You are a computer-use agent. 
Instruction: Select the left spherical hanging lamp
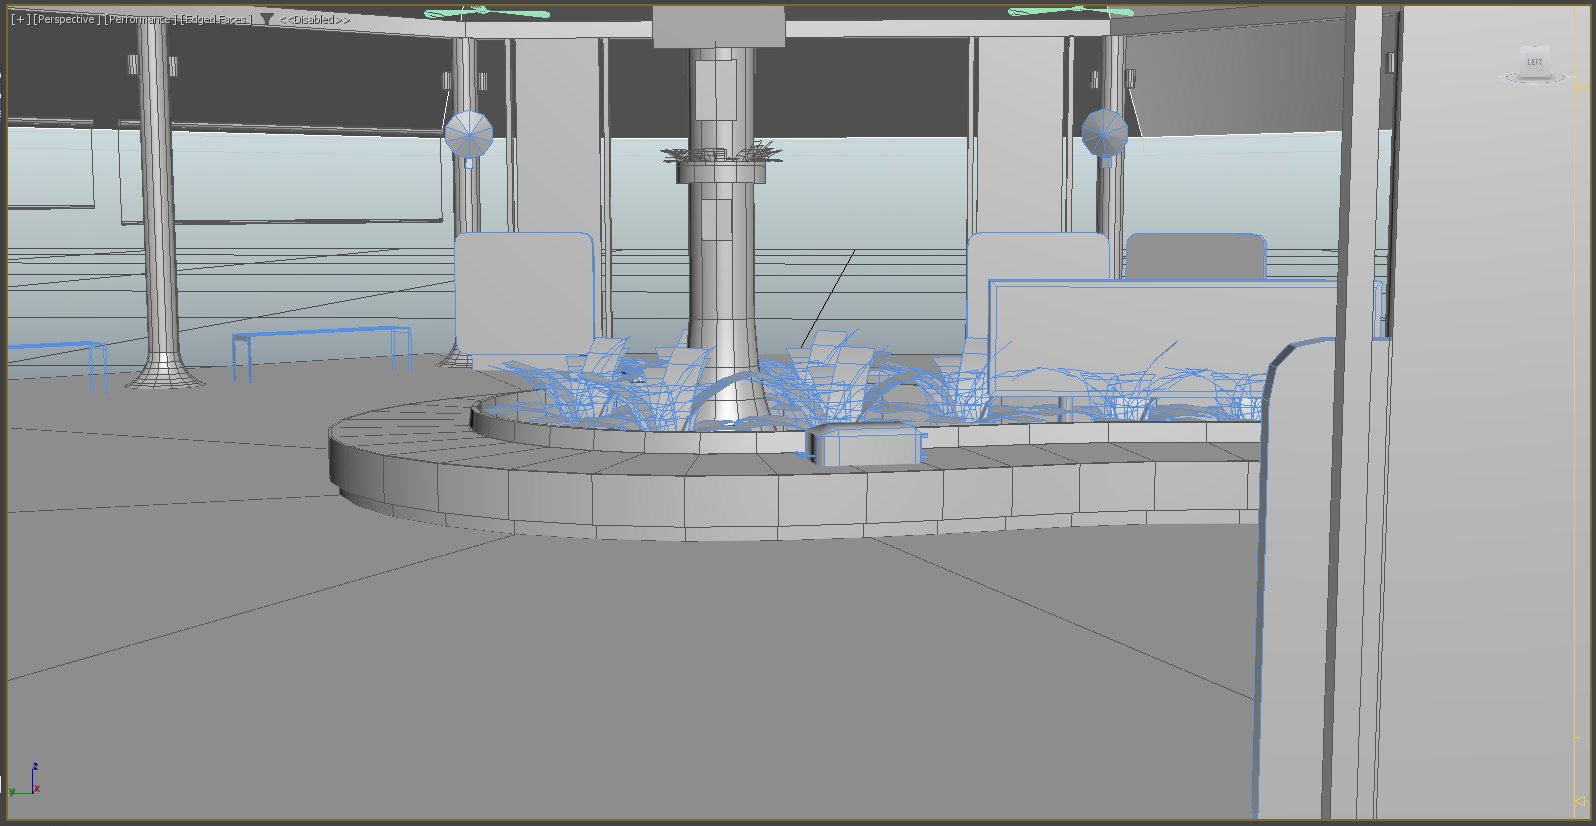pyautogui.click(x=468, y=135)
